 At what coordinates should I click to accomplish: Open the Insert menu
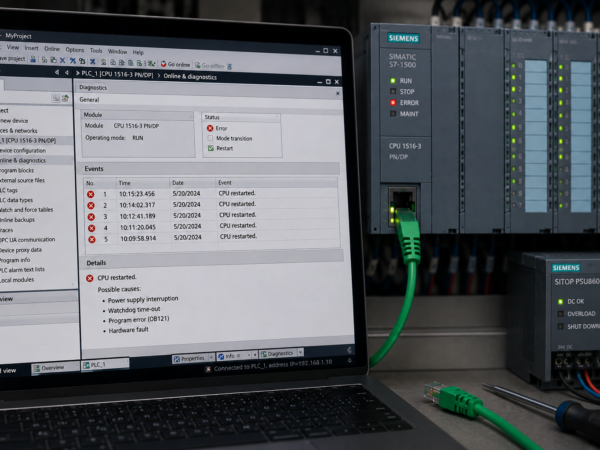[31, 48]
